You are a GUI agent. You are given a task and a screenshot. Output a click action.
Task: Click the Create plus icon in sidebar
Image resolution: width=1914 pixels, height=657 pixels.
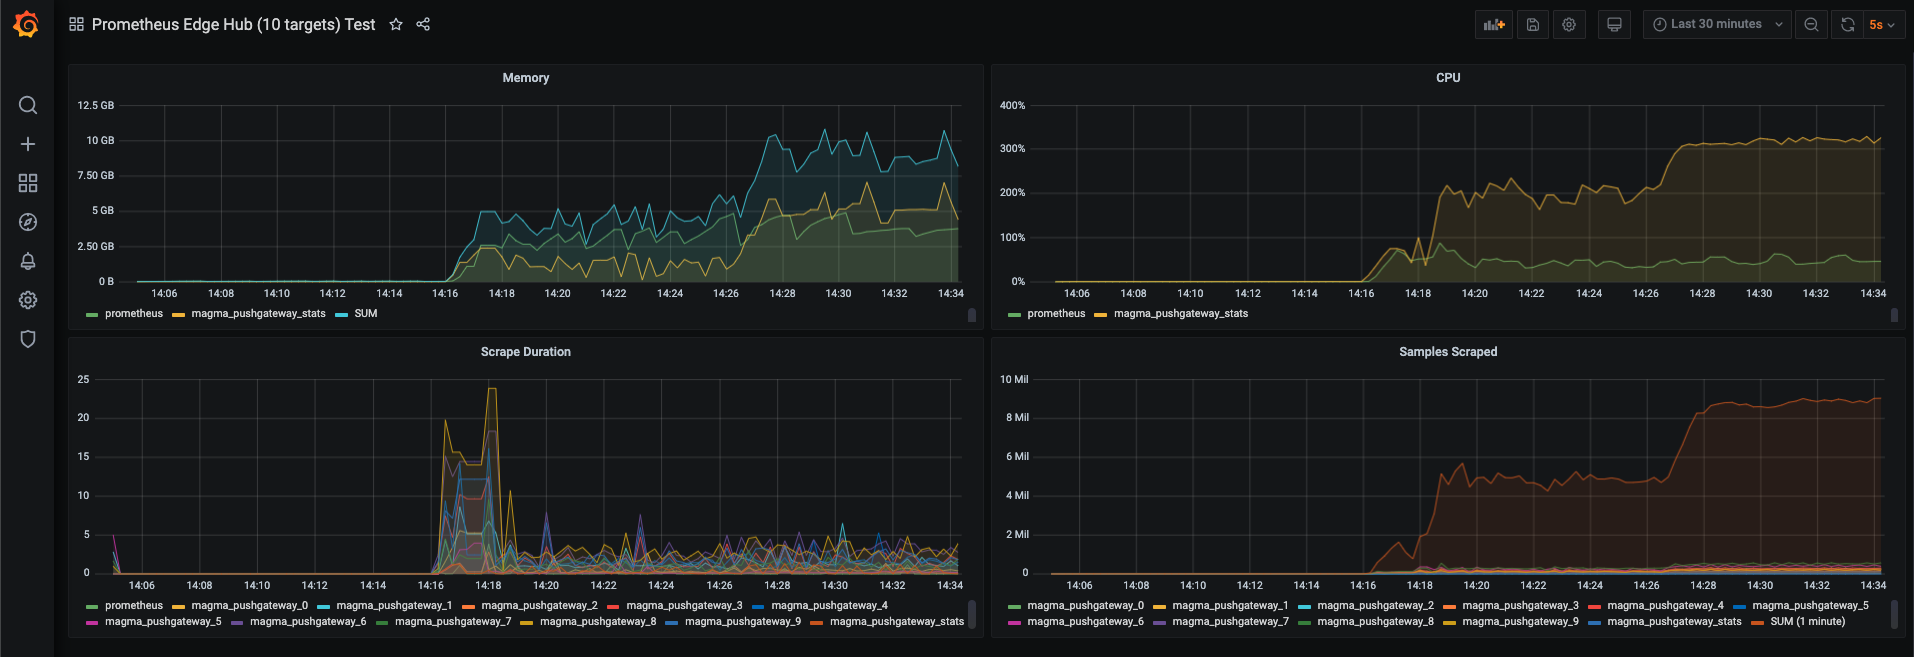click(x=28, y=144)
